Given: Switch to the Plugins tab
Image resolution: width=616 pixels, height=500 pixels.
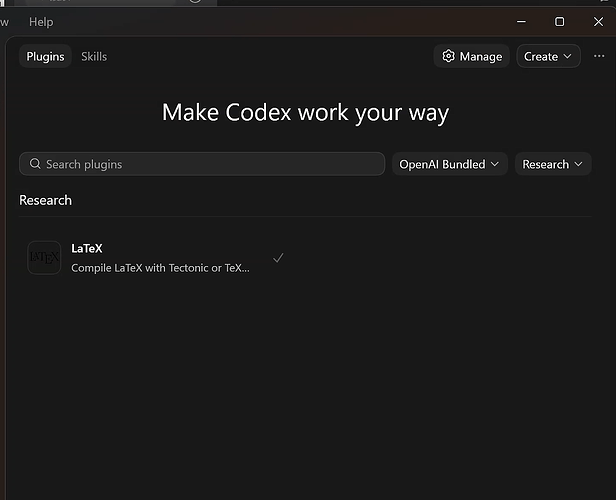Looking at the screenshot, I should (45, 57).
